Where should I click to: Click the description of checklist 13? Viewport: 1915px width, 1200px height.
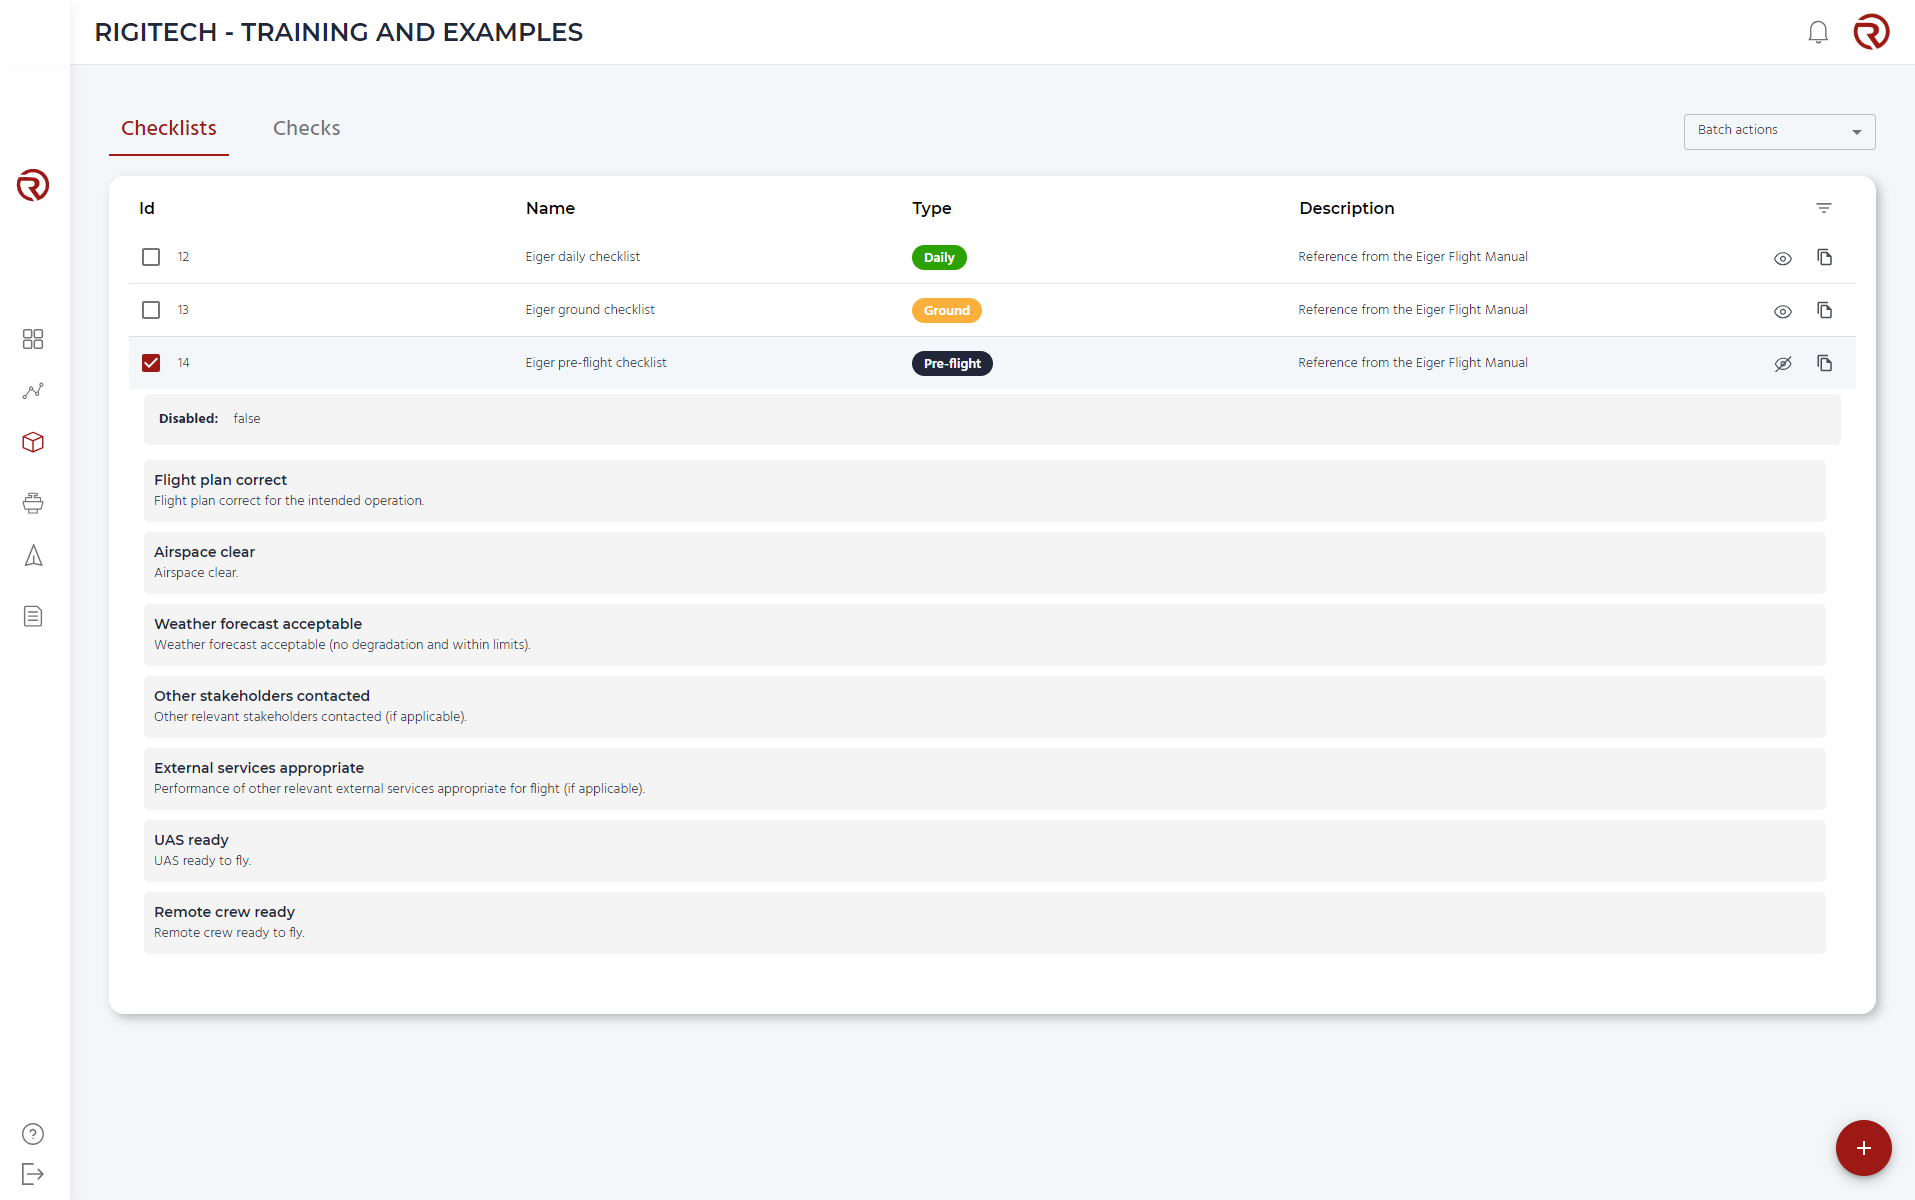(x=1413, y=310)
